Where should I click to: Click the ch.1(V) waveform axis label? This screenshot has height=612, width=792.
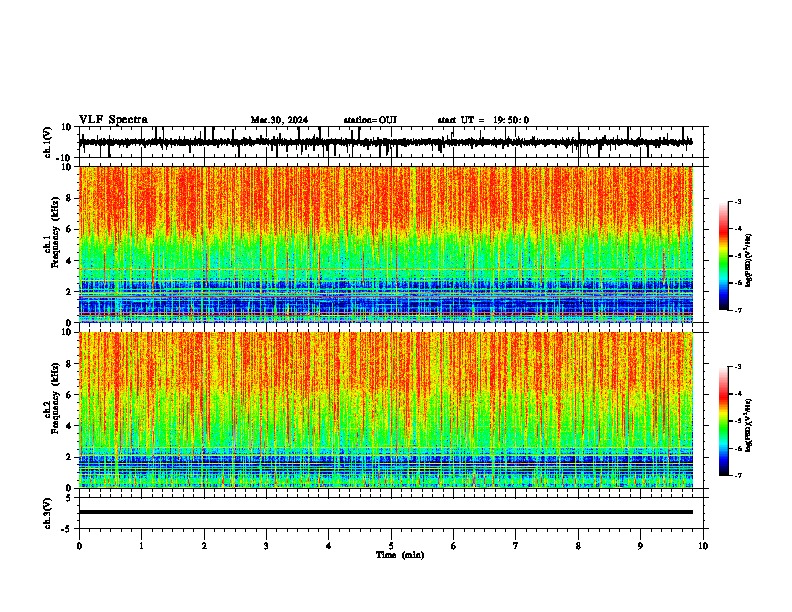click(x=48, y=142)
